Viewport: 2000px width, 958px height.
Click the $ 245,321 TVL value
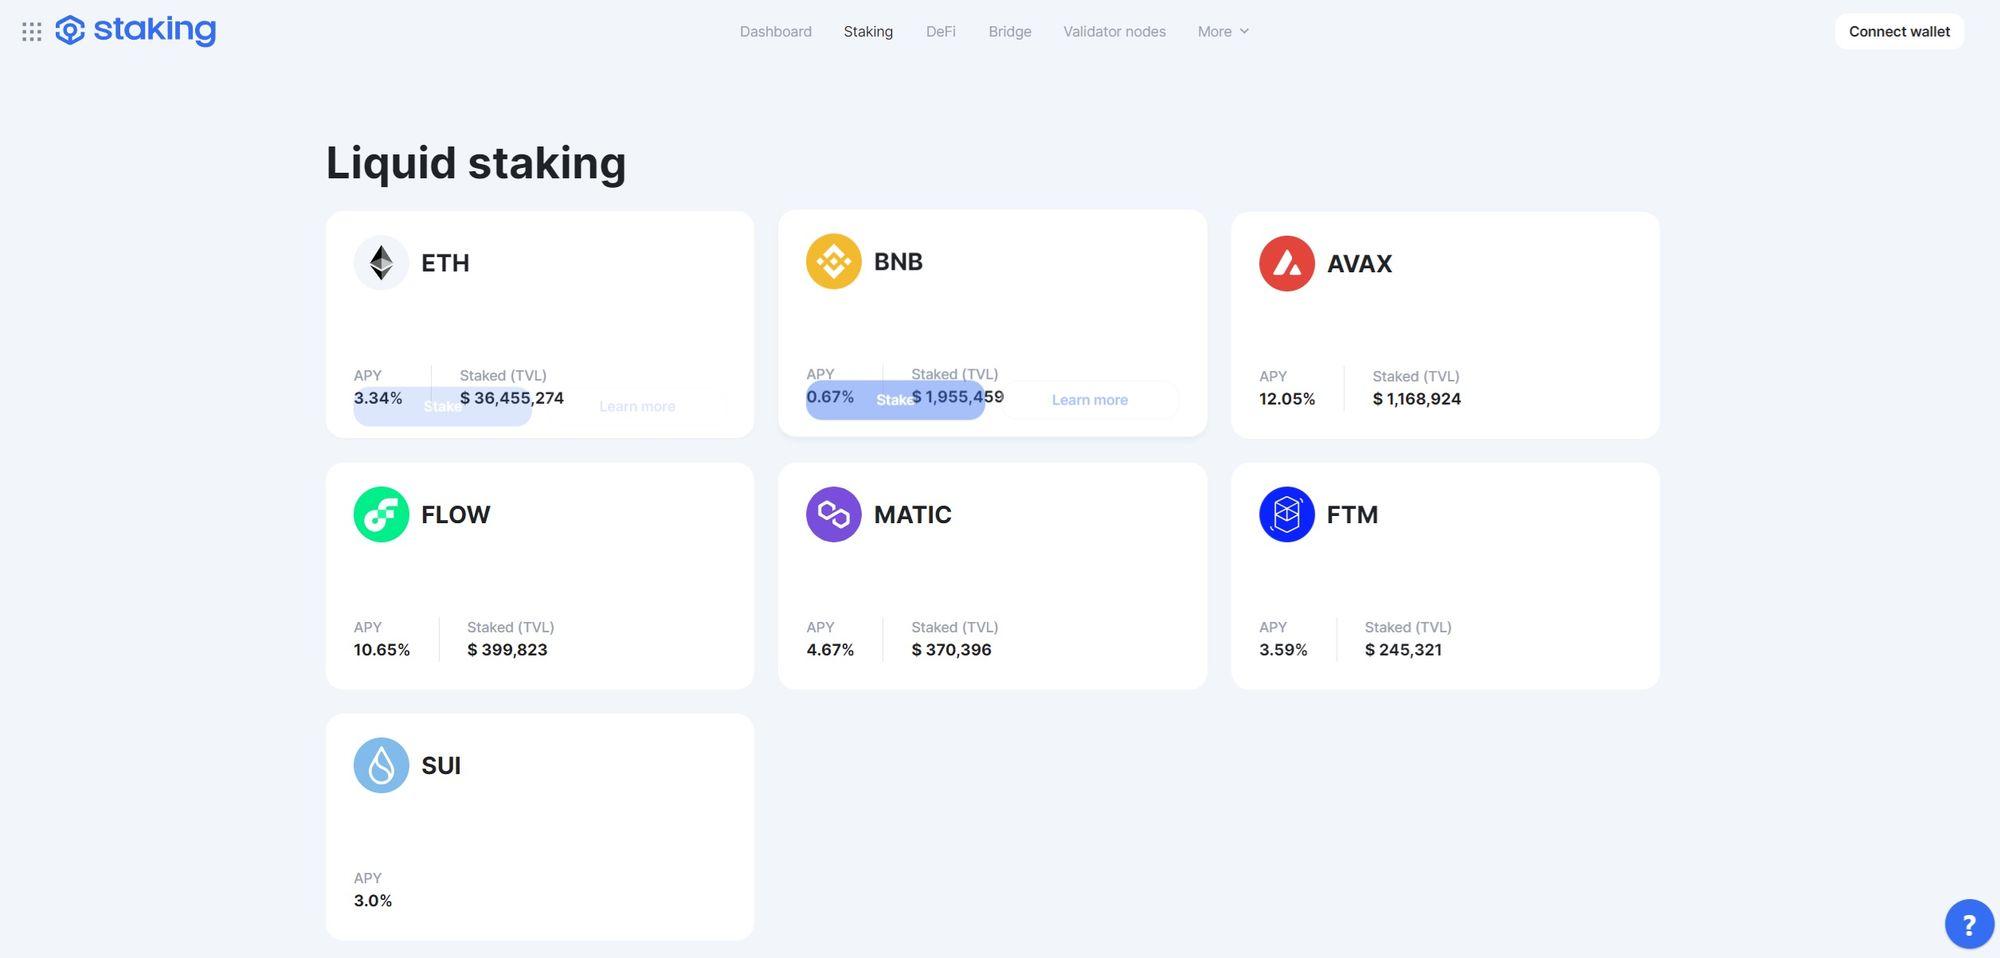coord(1403,650)
